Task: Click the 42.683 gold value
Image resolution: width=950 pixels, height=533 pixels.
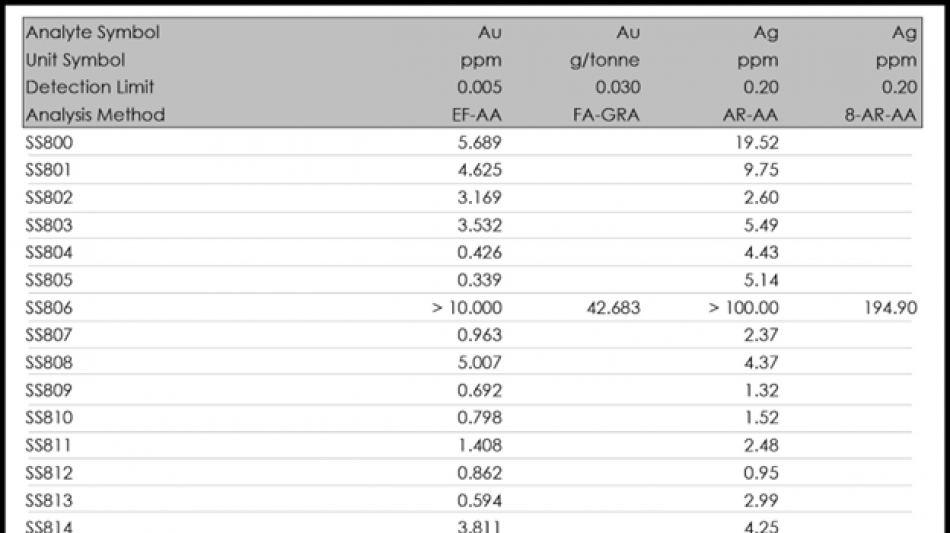Action: (609, 308)
